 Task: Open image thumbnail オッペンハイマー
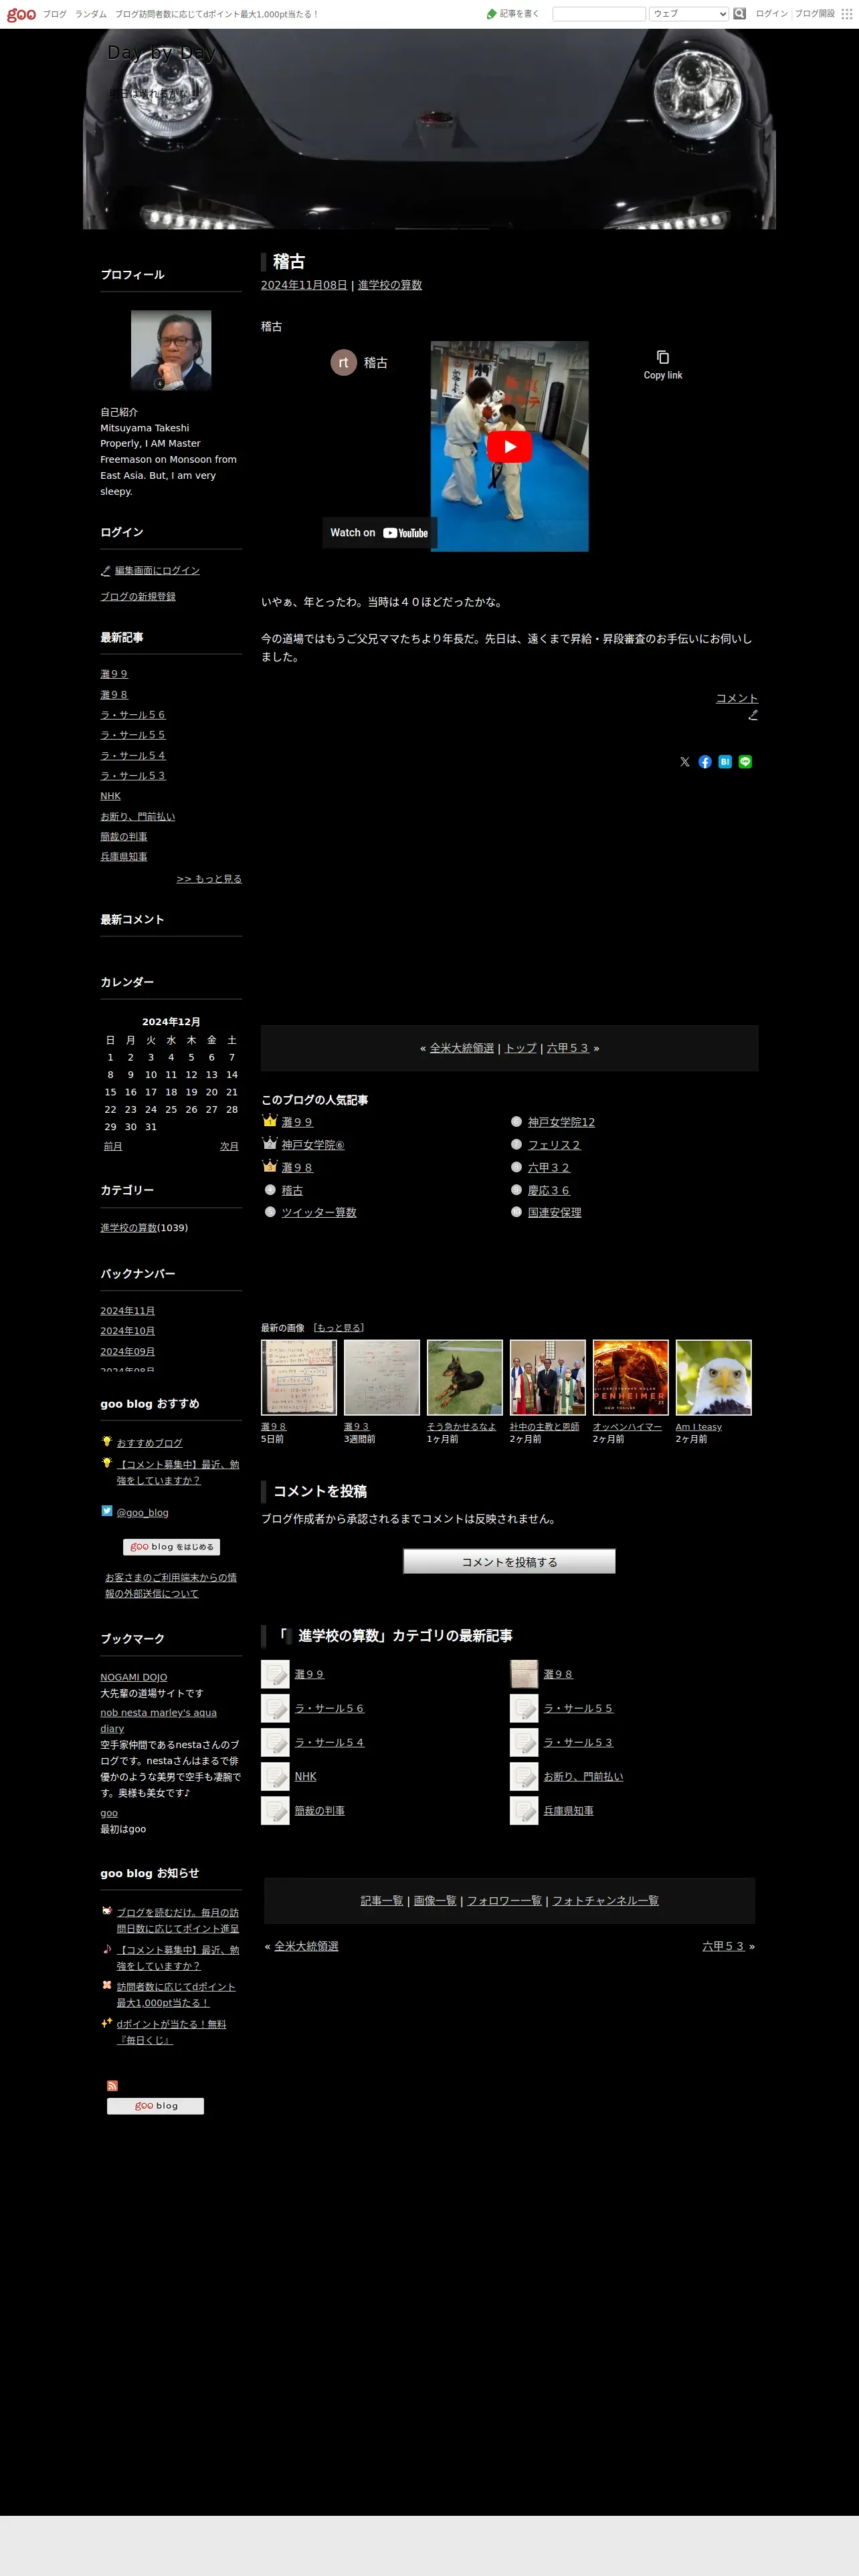point(630,1378)
